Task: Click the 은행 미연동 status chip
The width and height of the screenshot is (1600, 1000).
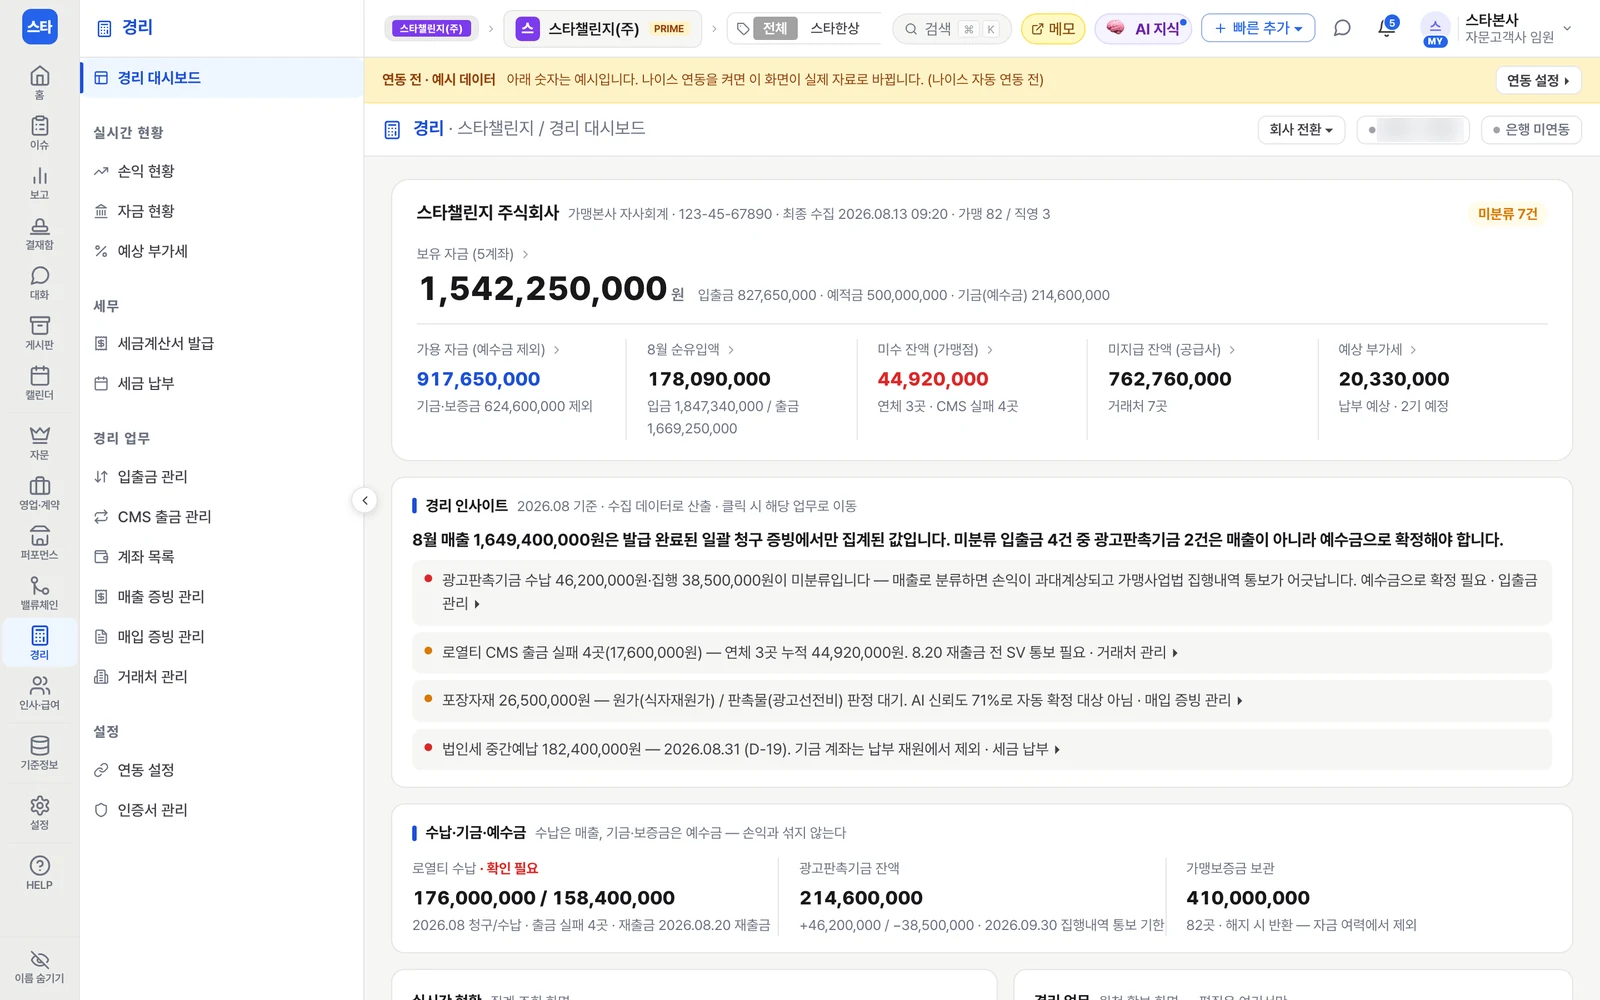Action: tap(1531, 130)
